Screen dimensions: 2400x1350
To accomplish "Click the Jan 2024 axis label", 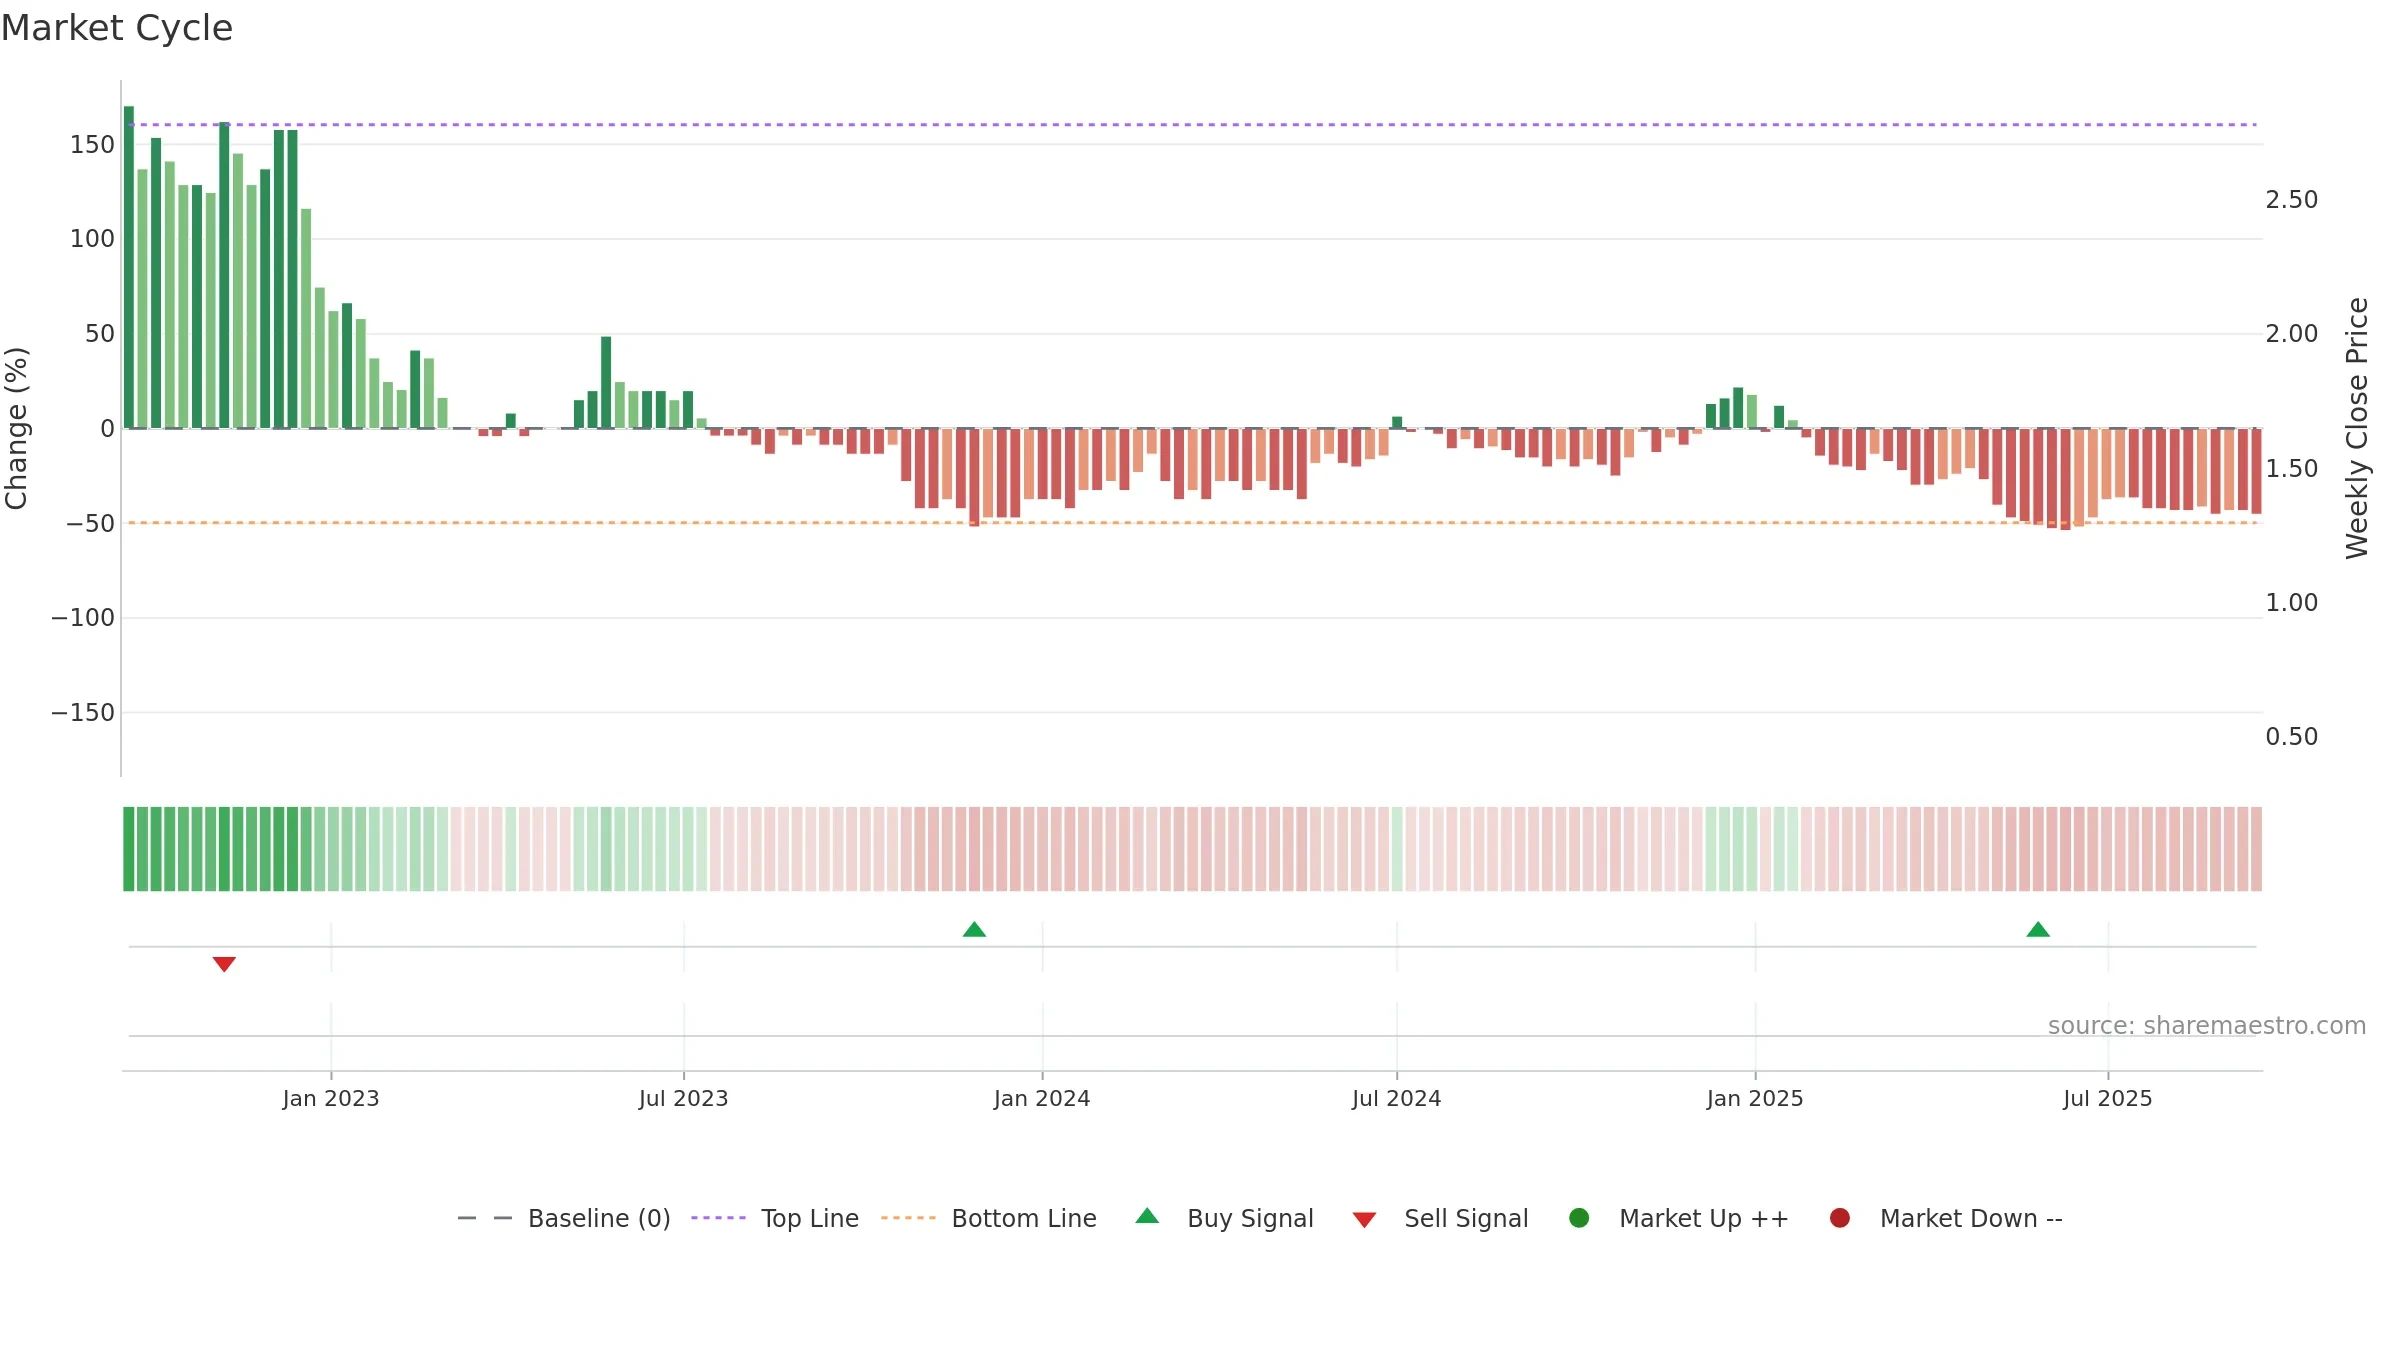I will (1042, 1099).
